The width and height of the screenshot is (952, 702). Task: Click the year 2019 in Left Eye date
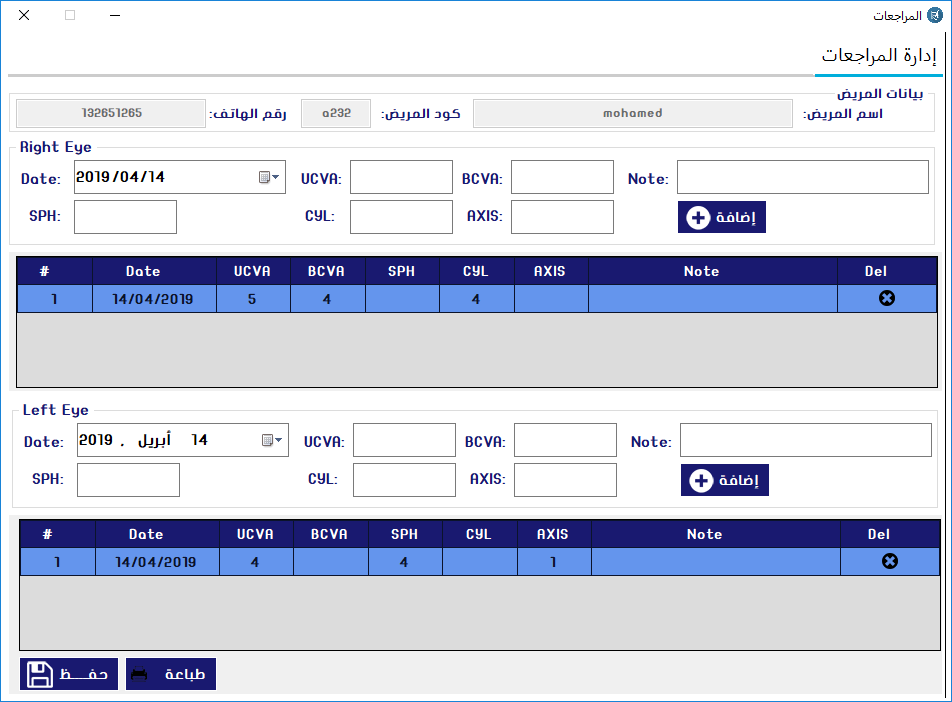click(x=96, y=440)
